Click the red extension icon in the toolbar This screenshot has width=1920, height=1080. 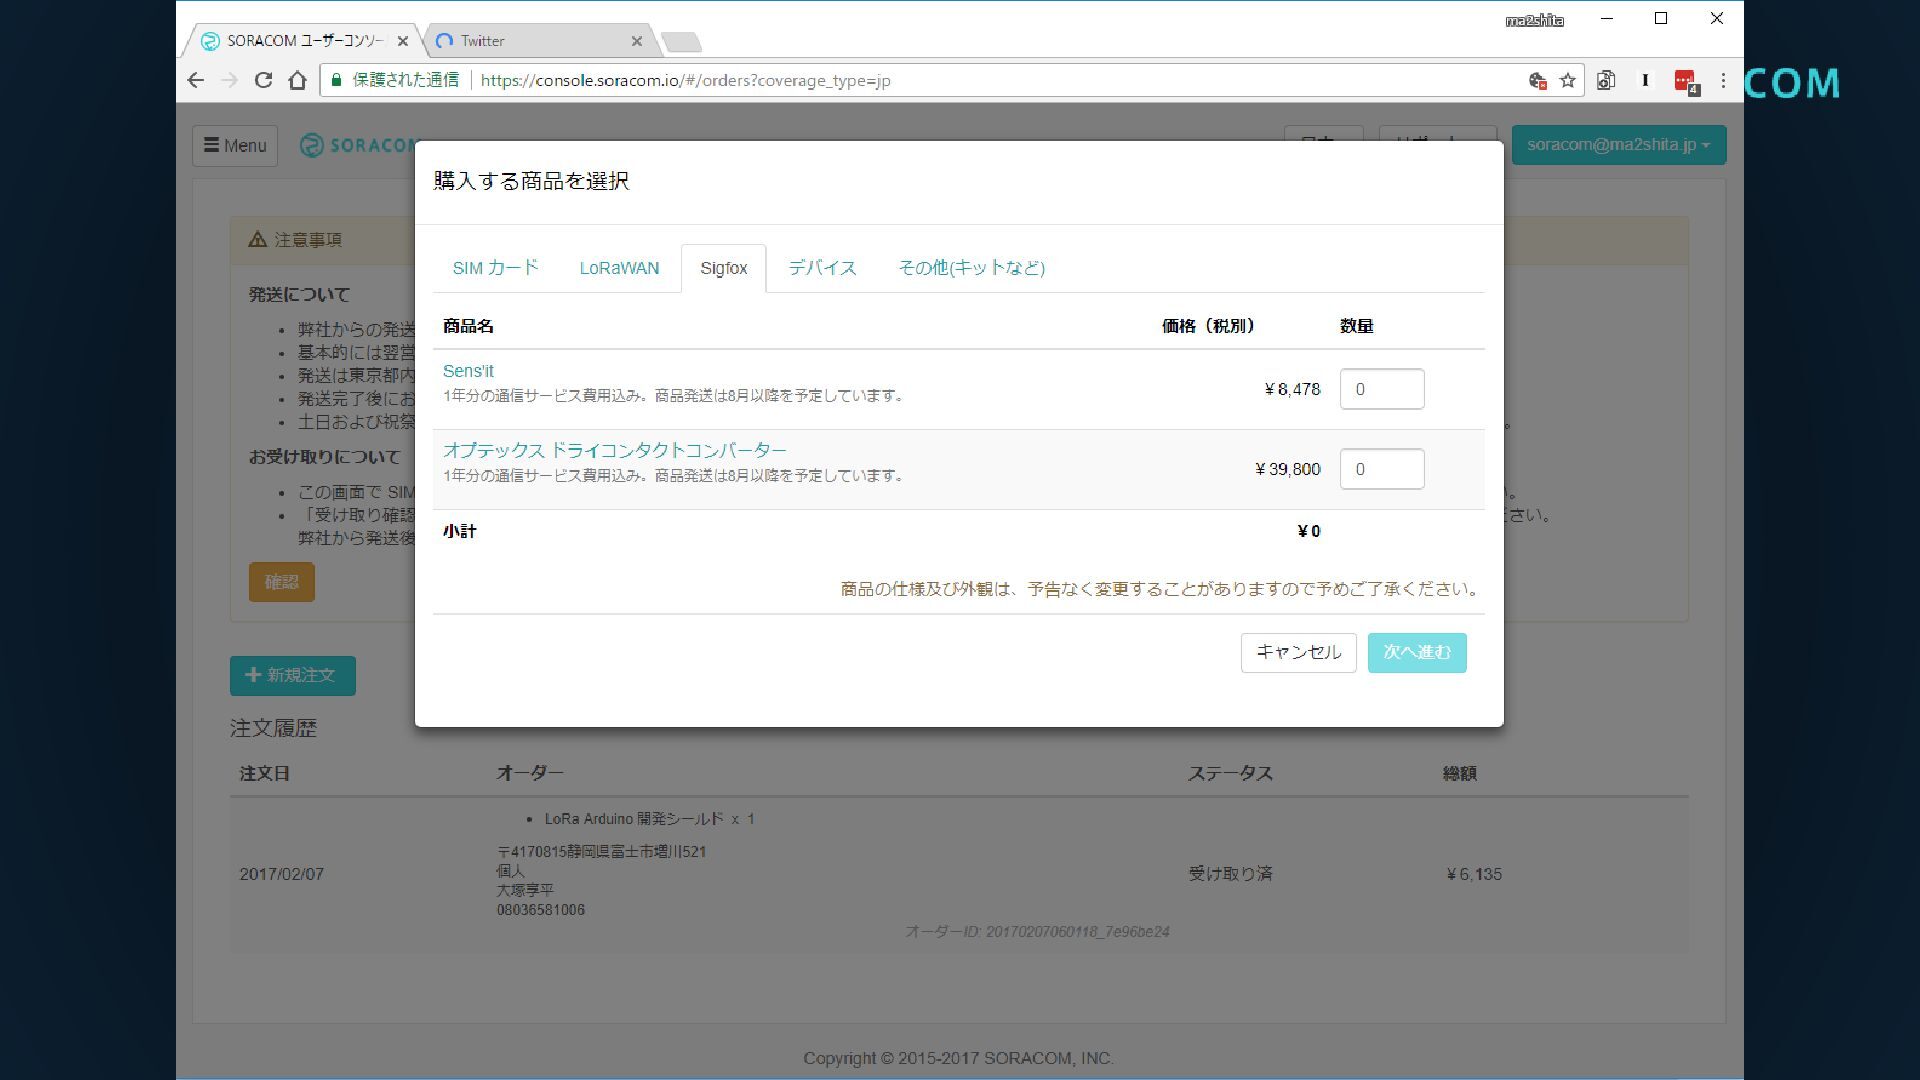point(1686,81)
